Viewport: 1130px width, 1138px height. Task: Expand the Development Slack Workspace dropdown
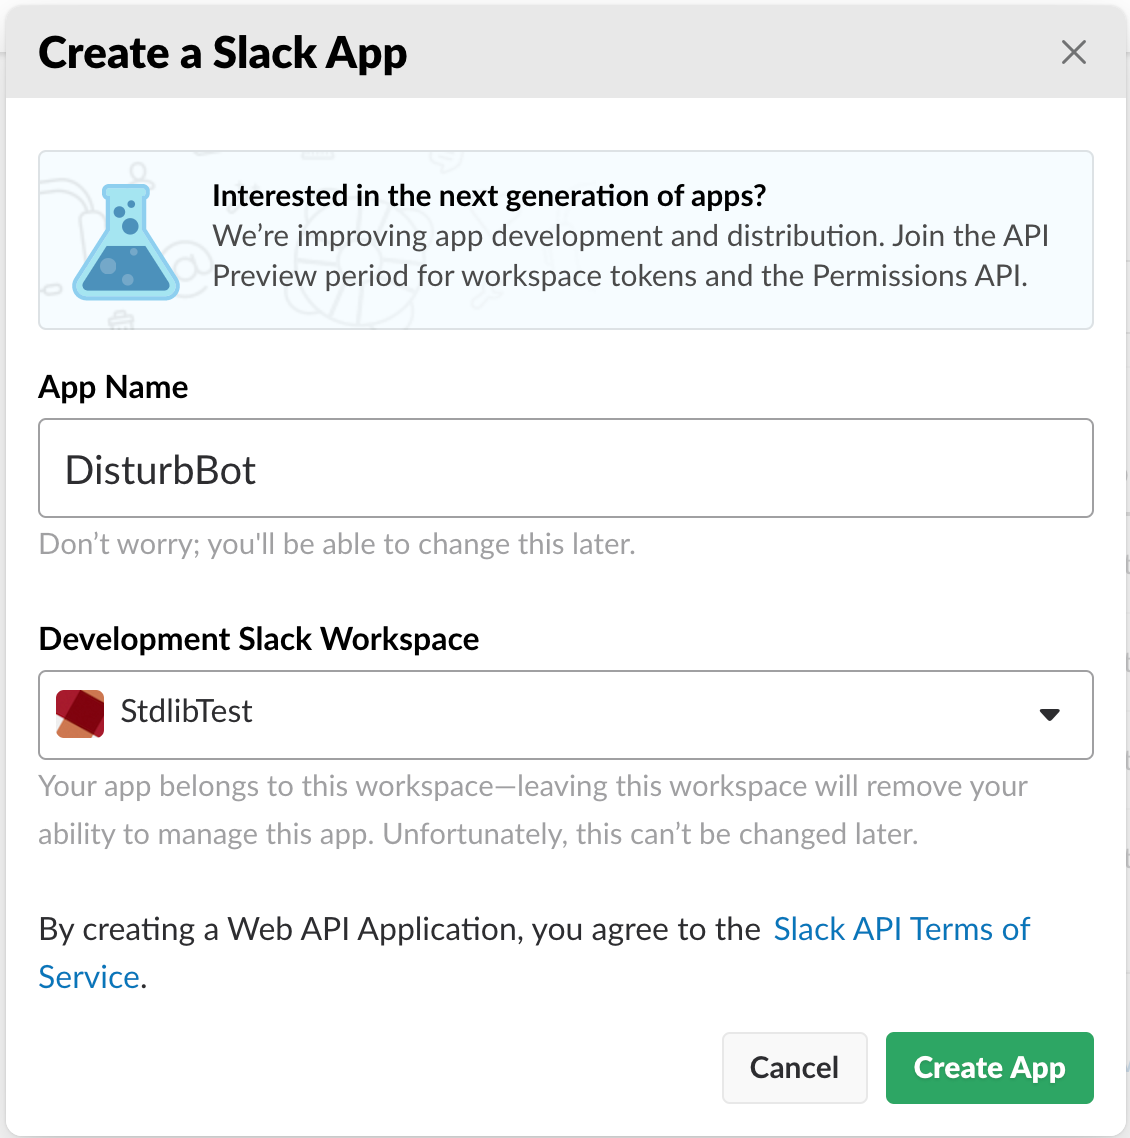(565, 714)
